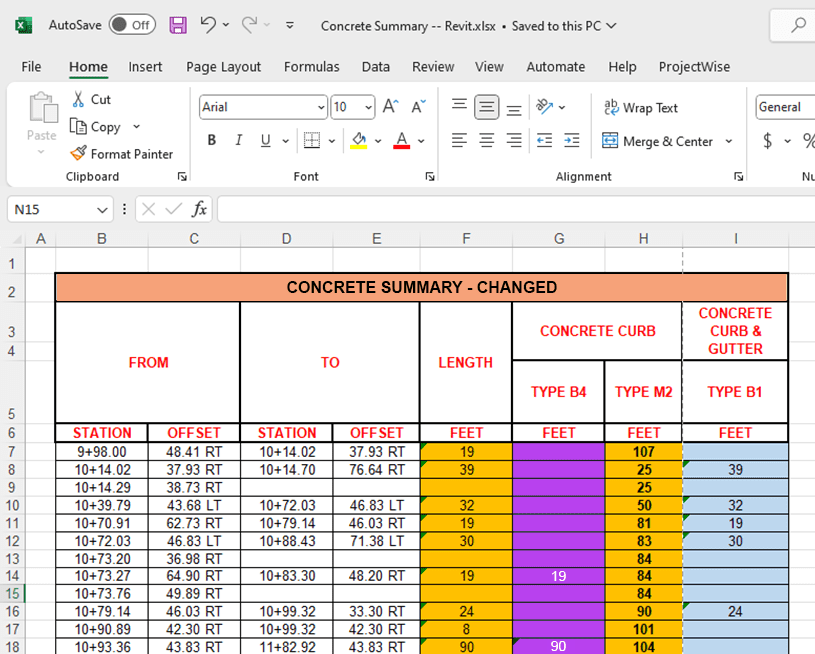Click Increase Font Size icon
Image resolution: width=815 pixels, height=654 pixels.
pyautogui.click(x=390, y=107)
